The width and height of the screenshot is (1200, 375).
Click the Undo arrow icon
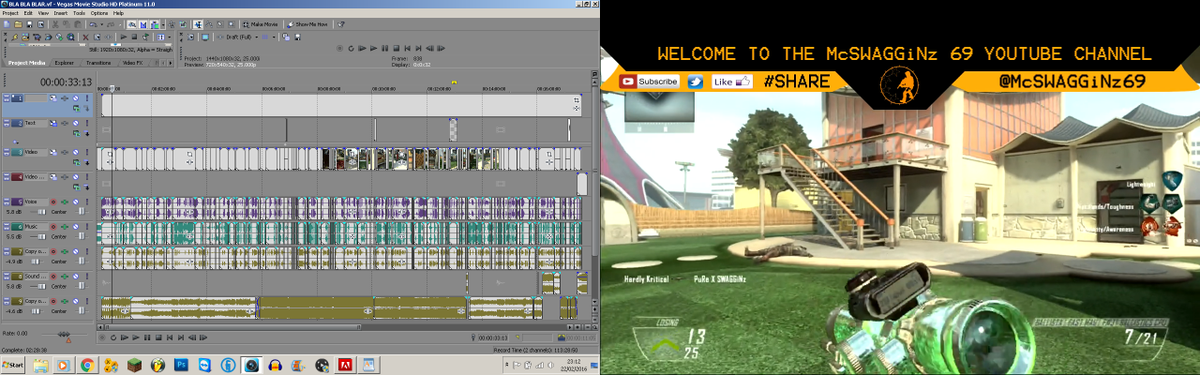click(93, 24)
